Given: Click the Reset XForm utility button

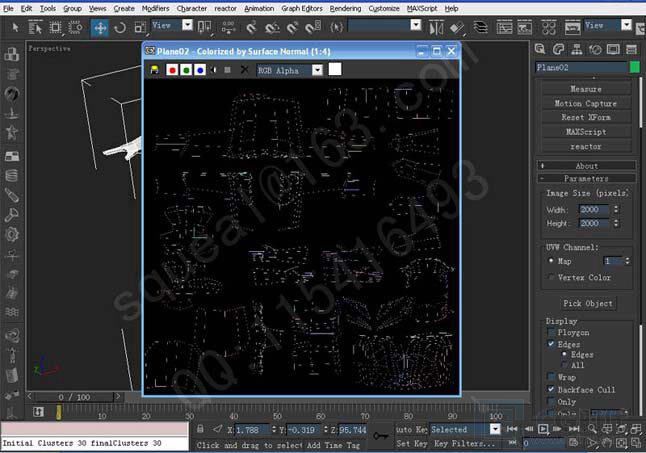Looking at the screenshot, I should pyautogui.click(x=586, y=117).
